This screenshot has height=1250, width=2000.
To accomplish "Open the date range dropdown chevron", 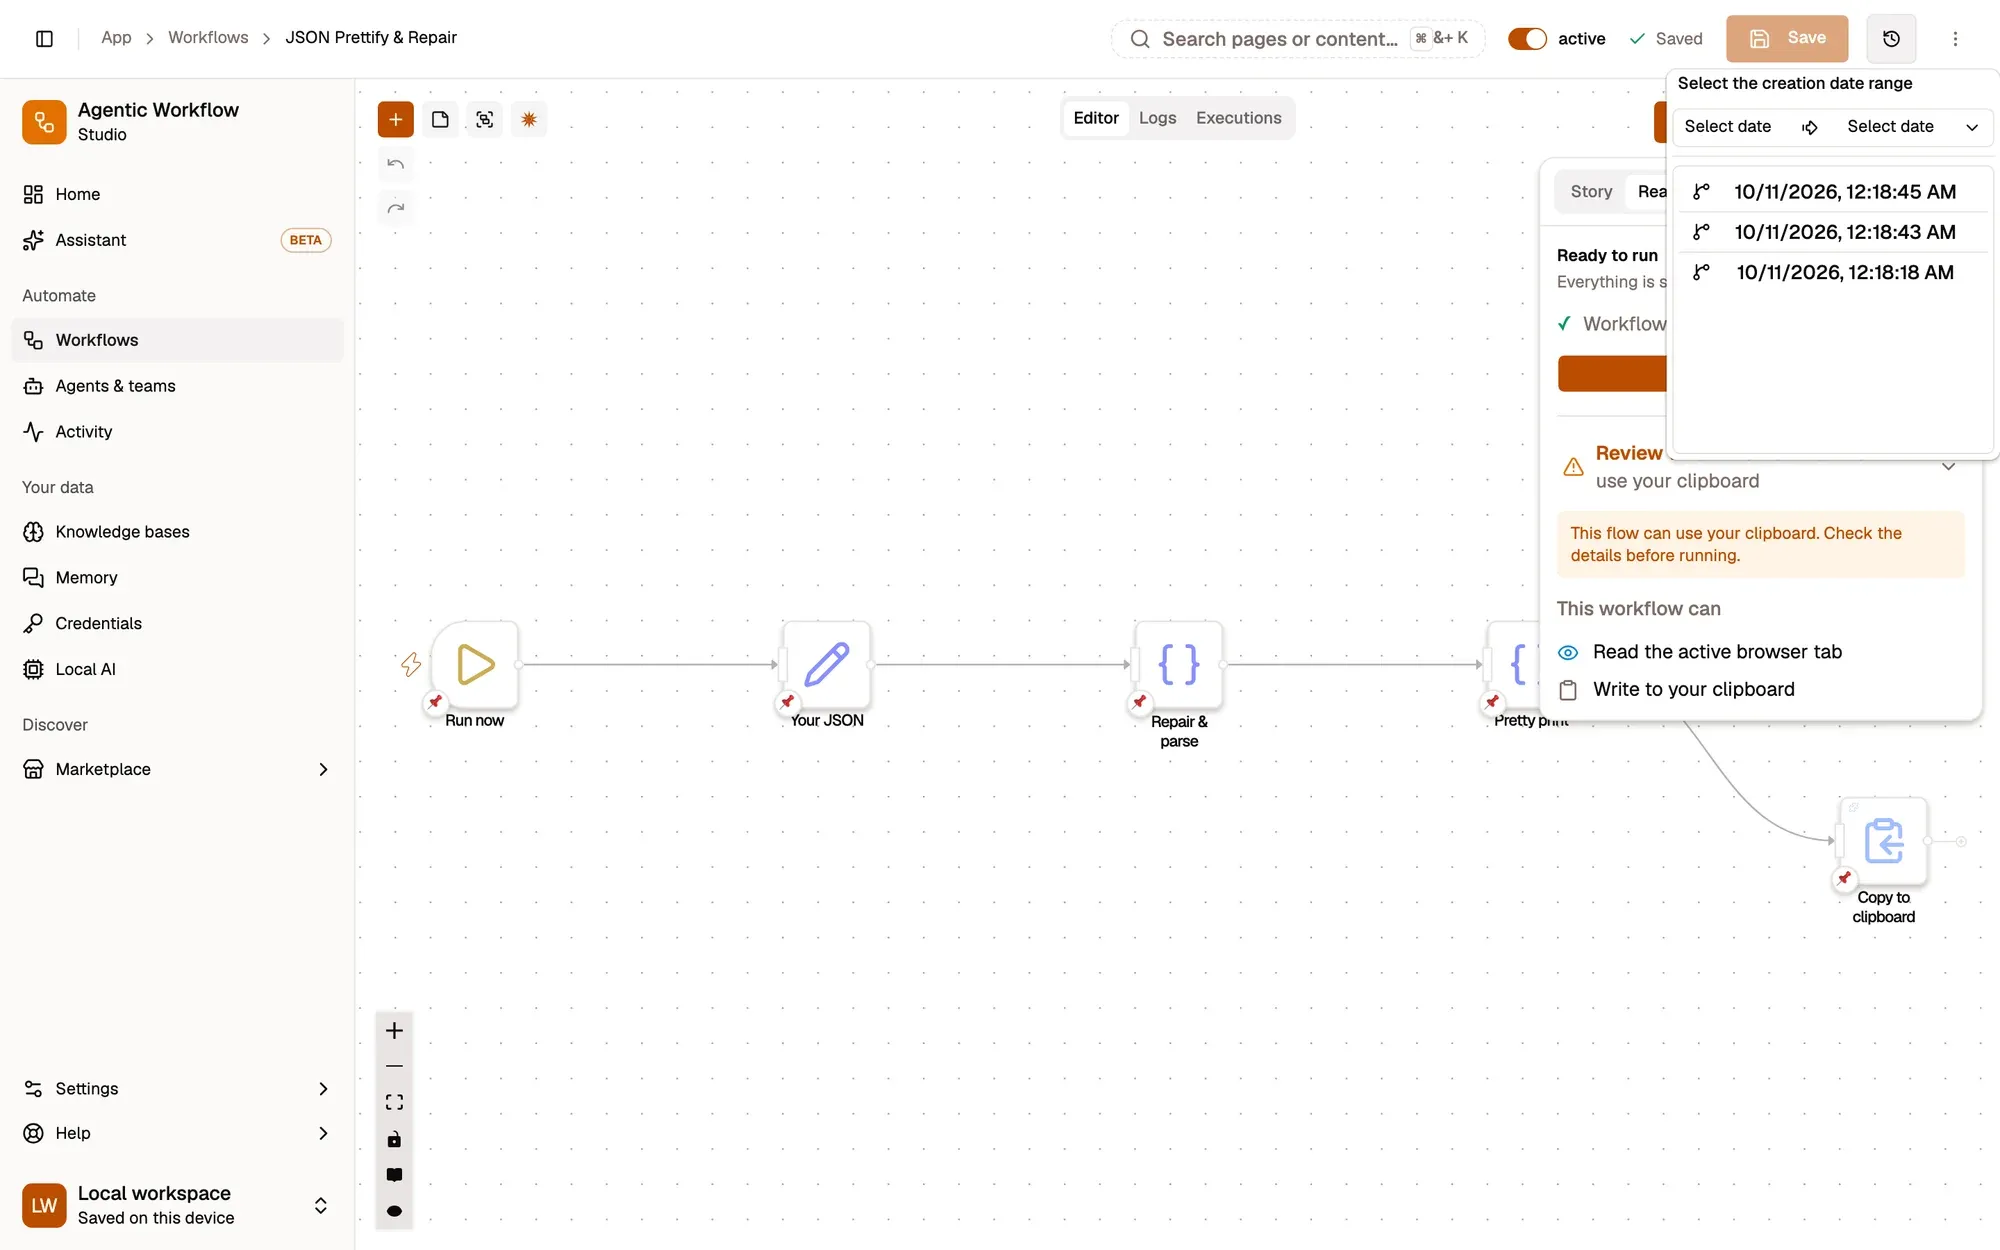I will [1972, 127].
